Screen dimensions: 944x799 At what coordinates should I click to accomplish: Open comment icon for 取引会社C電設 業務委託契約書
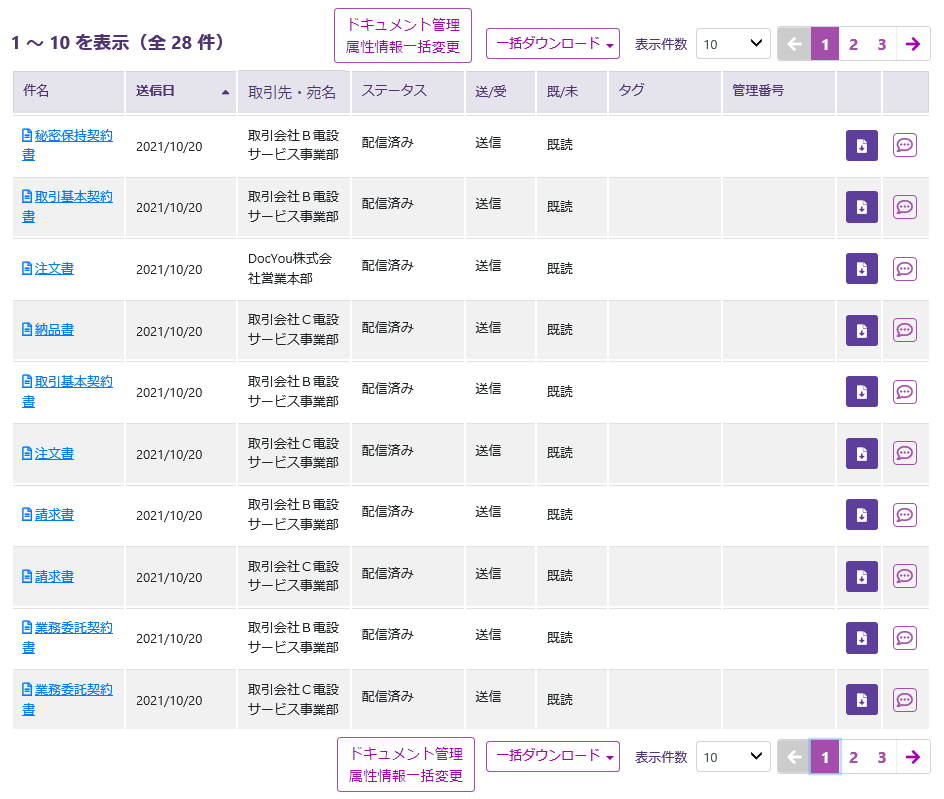[904, 699]
